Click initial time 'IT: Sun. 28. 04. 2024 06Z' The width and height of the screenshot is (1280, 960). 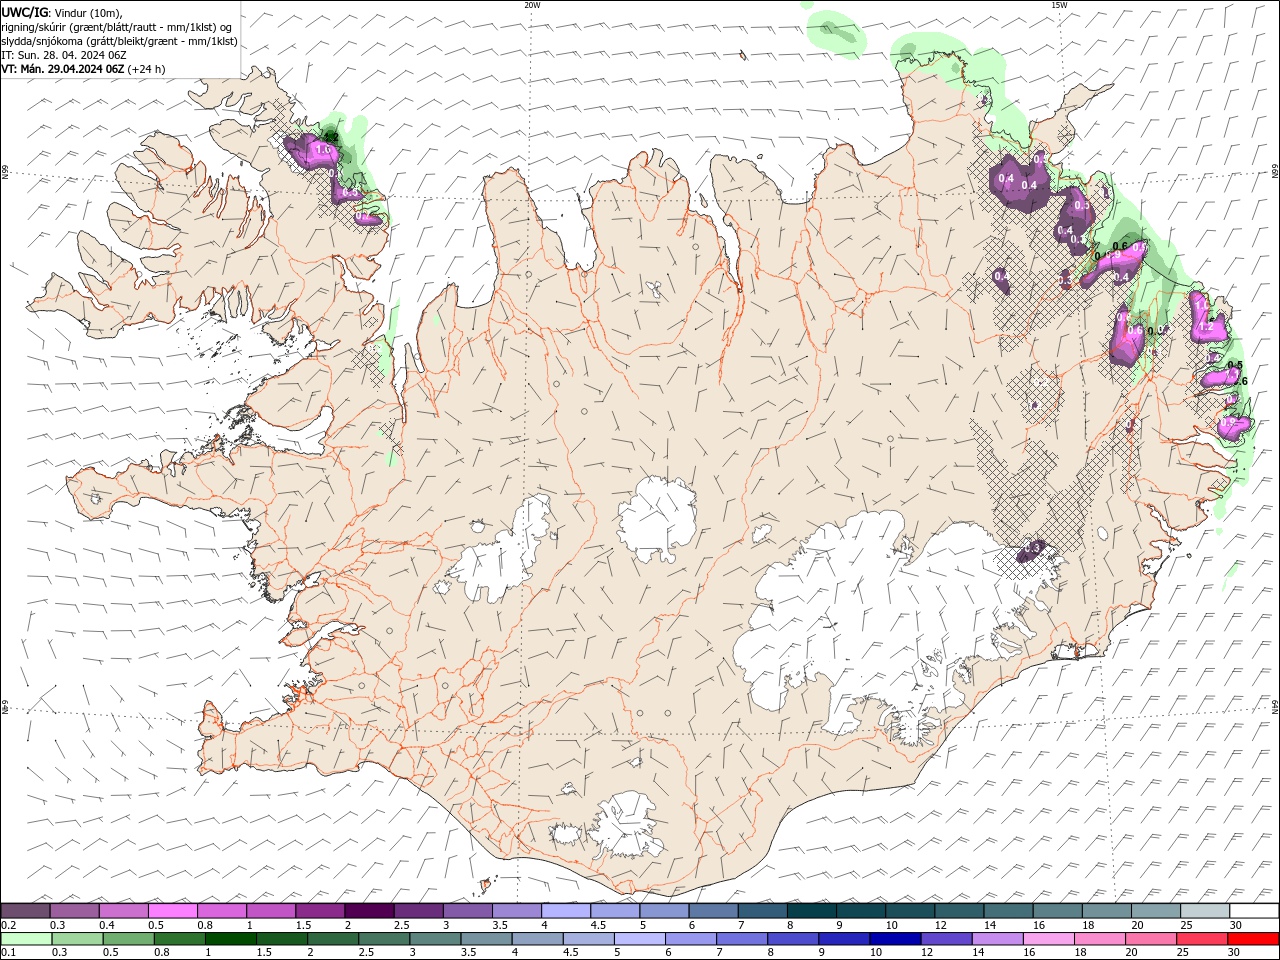63,55
